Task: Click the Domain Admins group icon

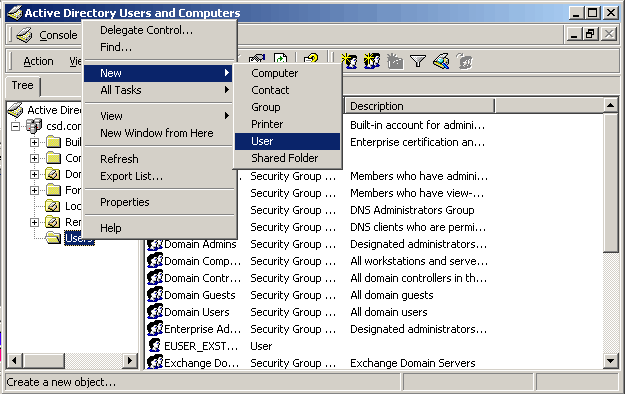Action: pyautogui.click(x=155, y=244)
